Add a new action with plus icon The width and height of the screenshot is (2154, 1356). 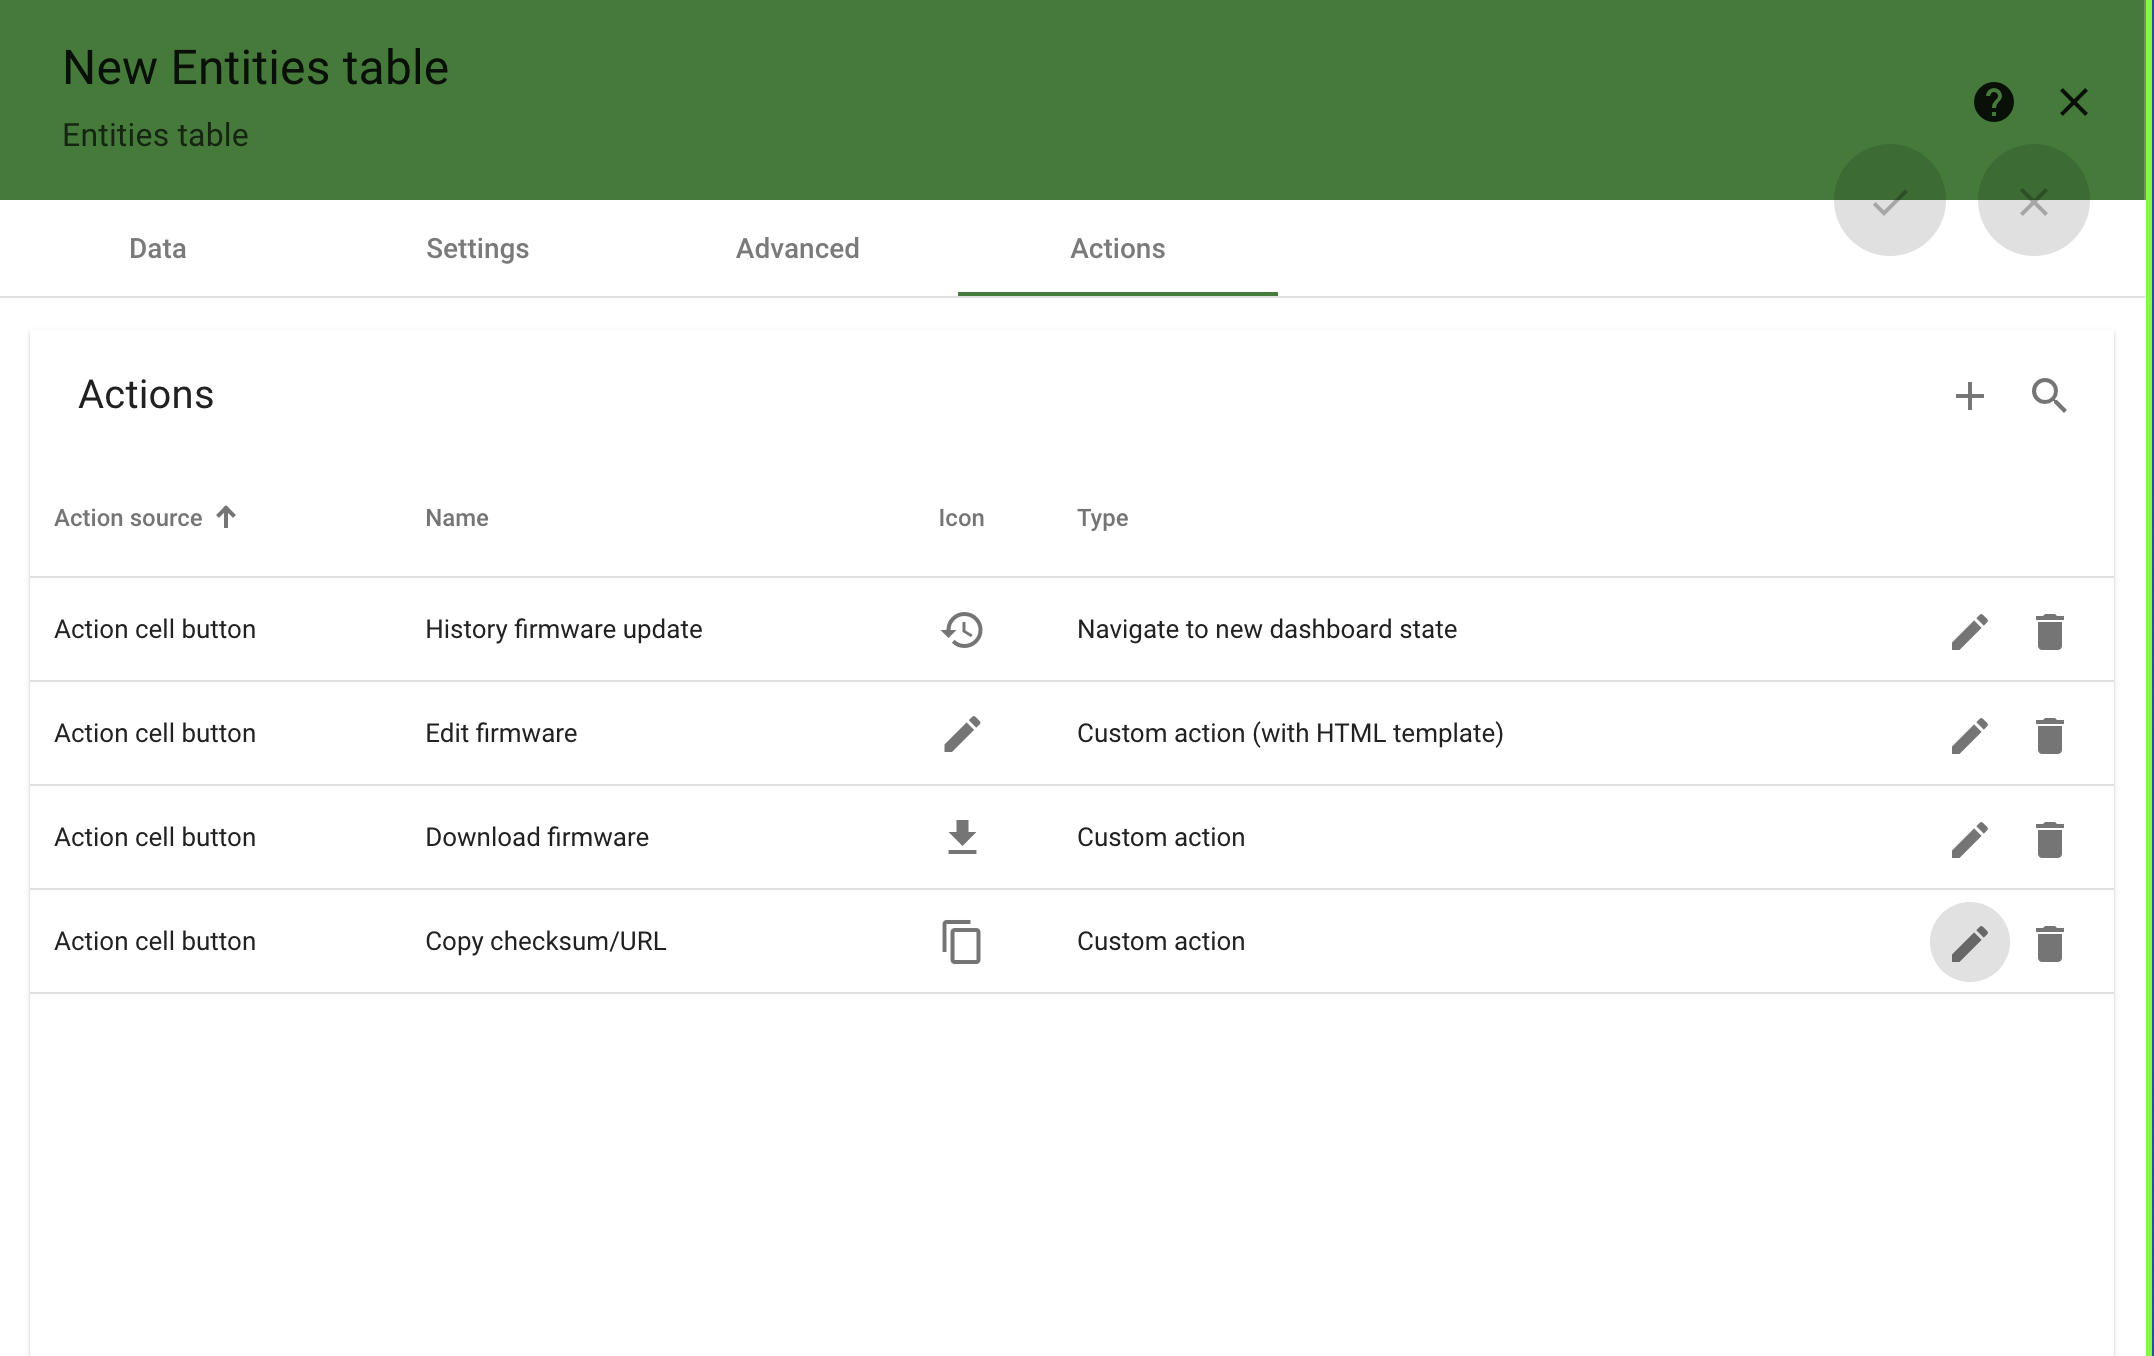pyautogui.click(x=1969, y=396)
